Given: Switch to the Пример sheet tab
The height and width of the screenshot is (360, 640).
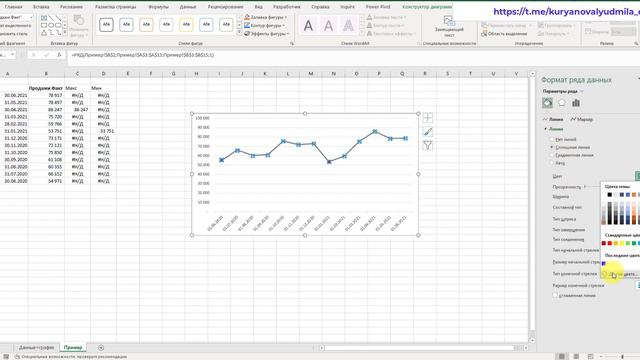Looking at the screenshot, I should pos(73,348).
